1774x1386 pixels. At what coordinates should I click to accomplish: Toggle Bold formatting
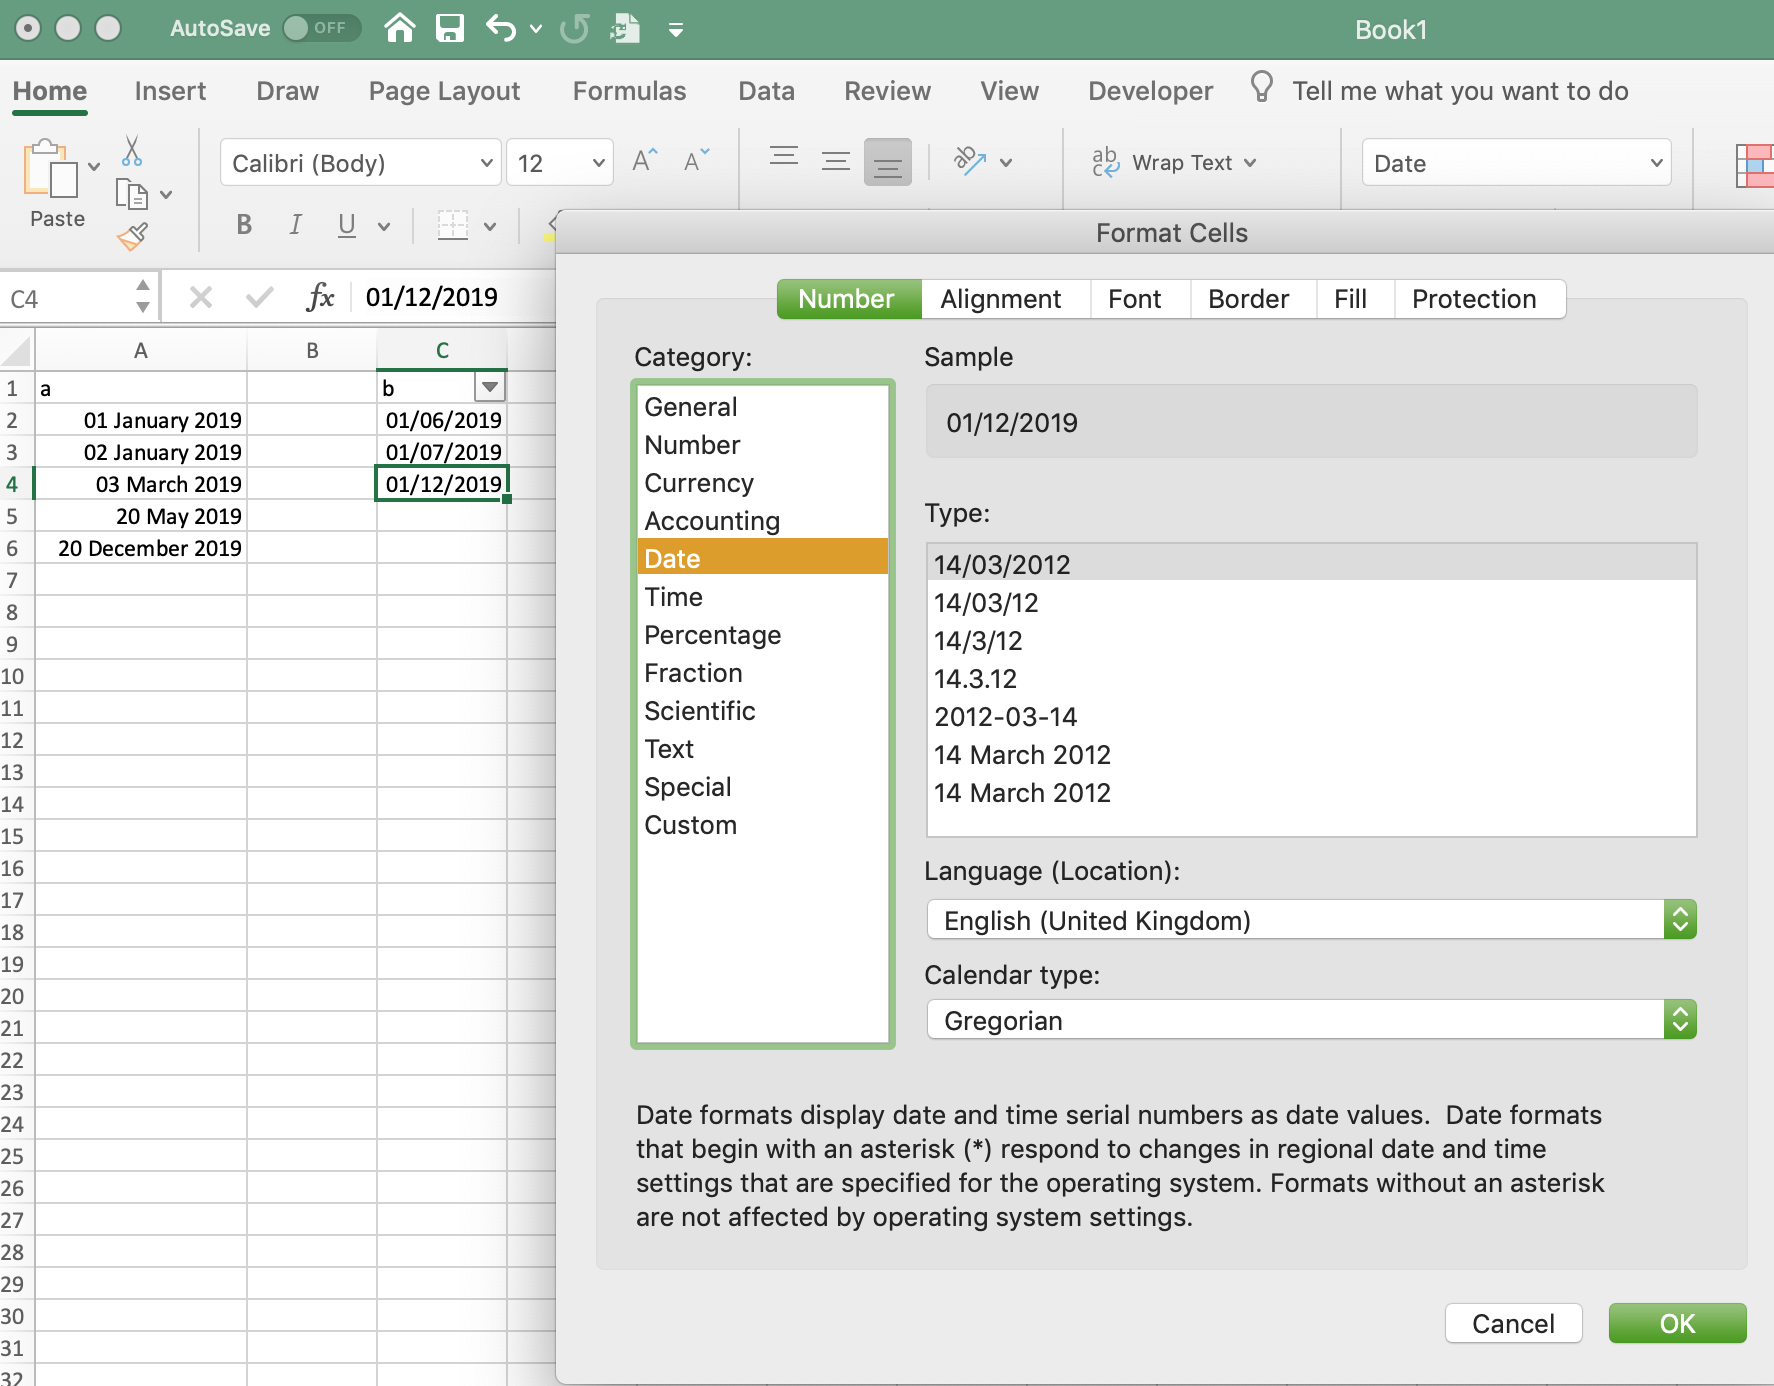244,225
